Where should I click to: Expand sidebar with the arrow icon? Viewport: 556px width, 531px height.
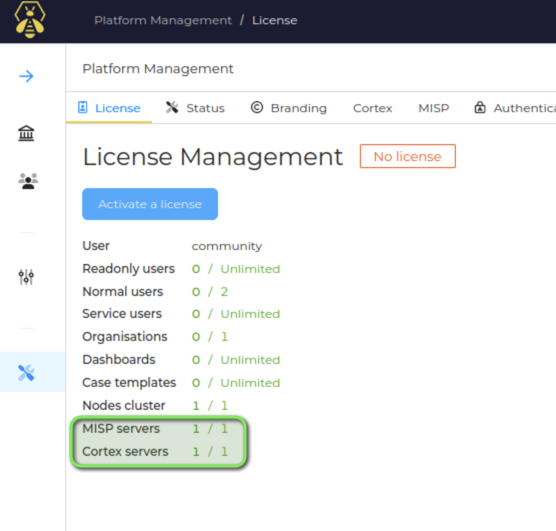[x=26, y=76]
